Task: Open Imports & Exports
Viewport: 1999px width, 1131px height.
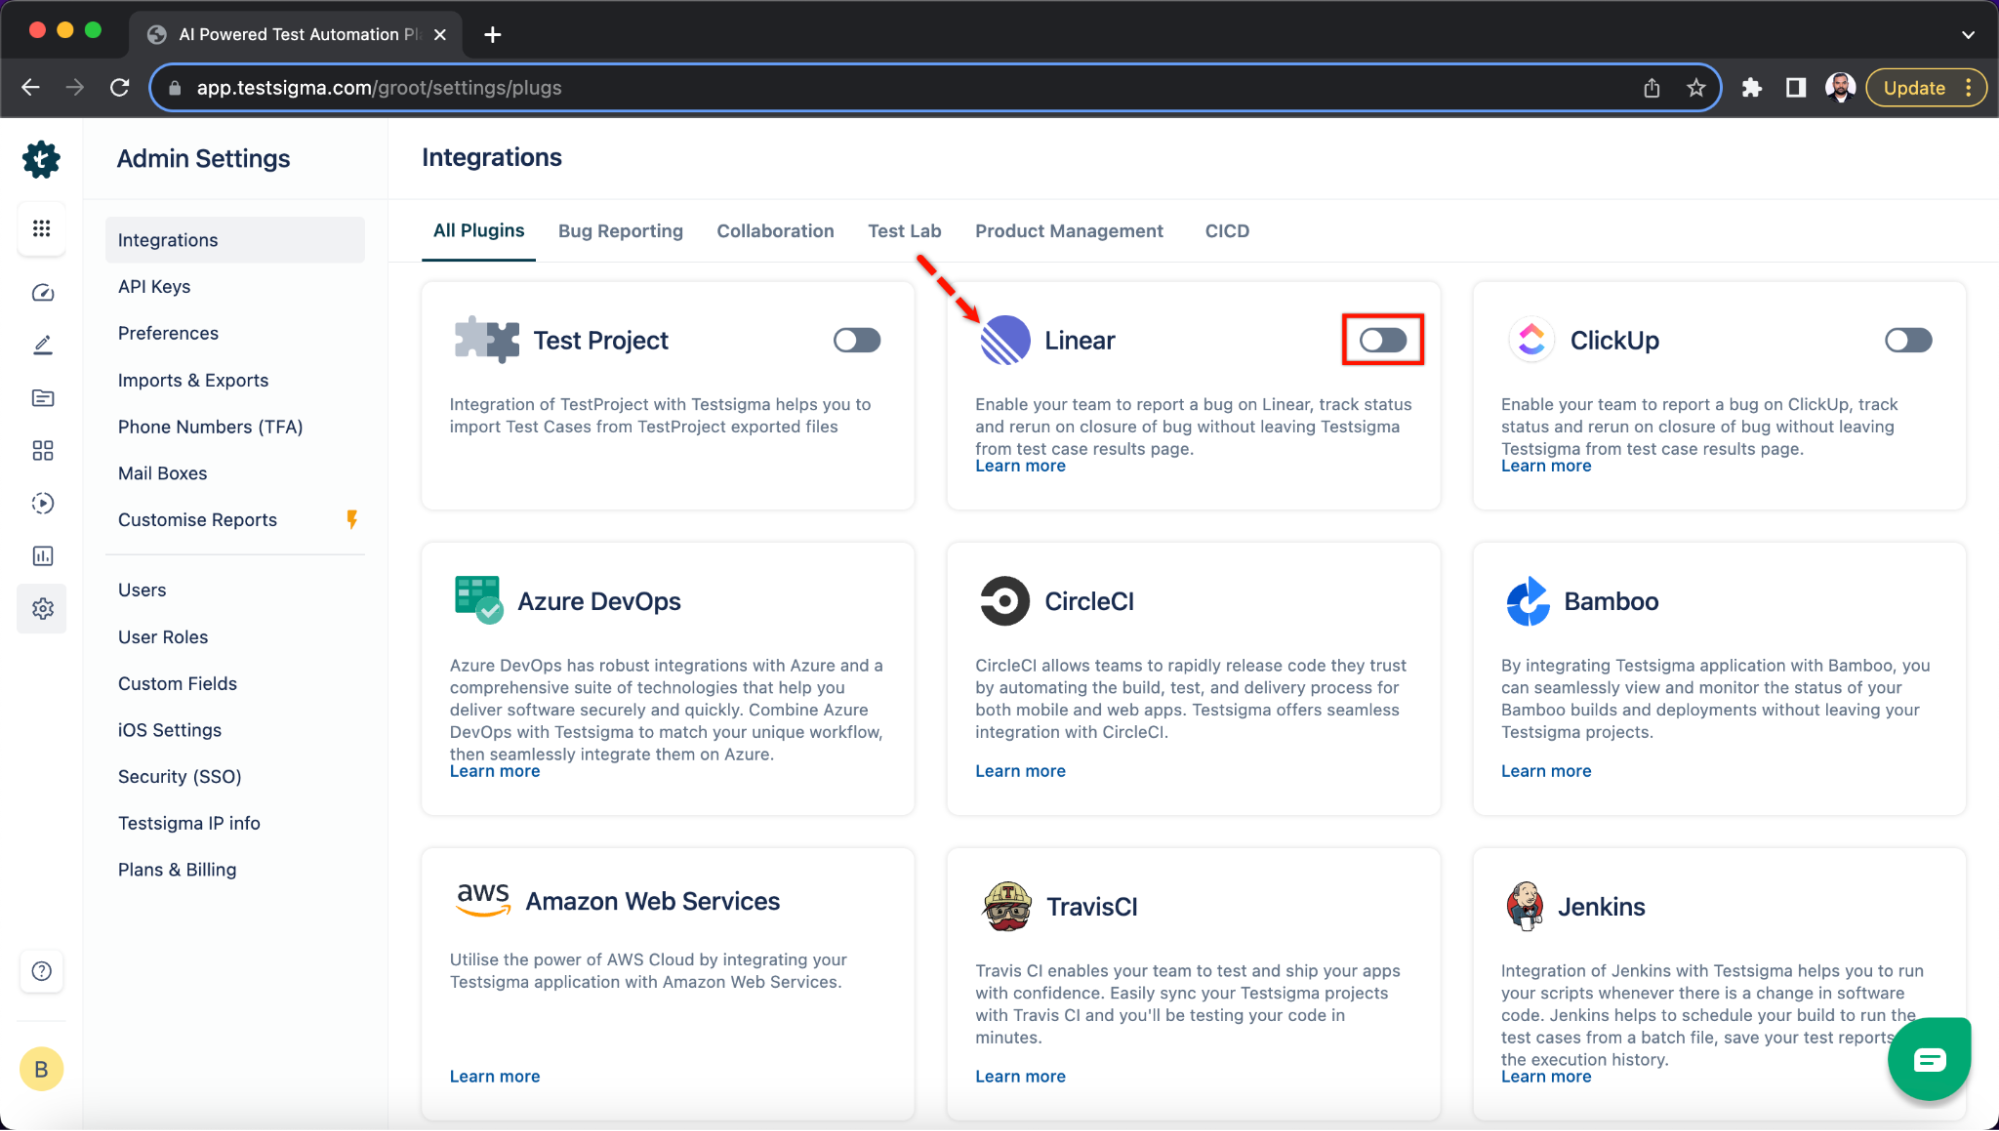Action: tap(193, 380)
